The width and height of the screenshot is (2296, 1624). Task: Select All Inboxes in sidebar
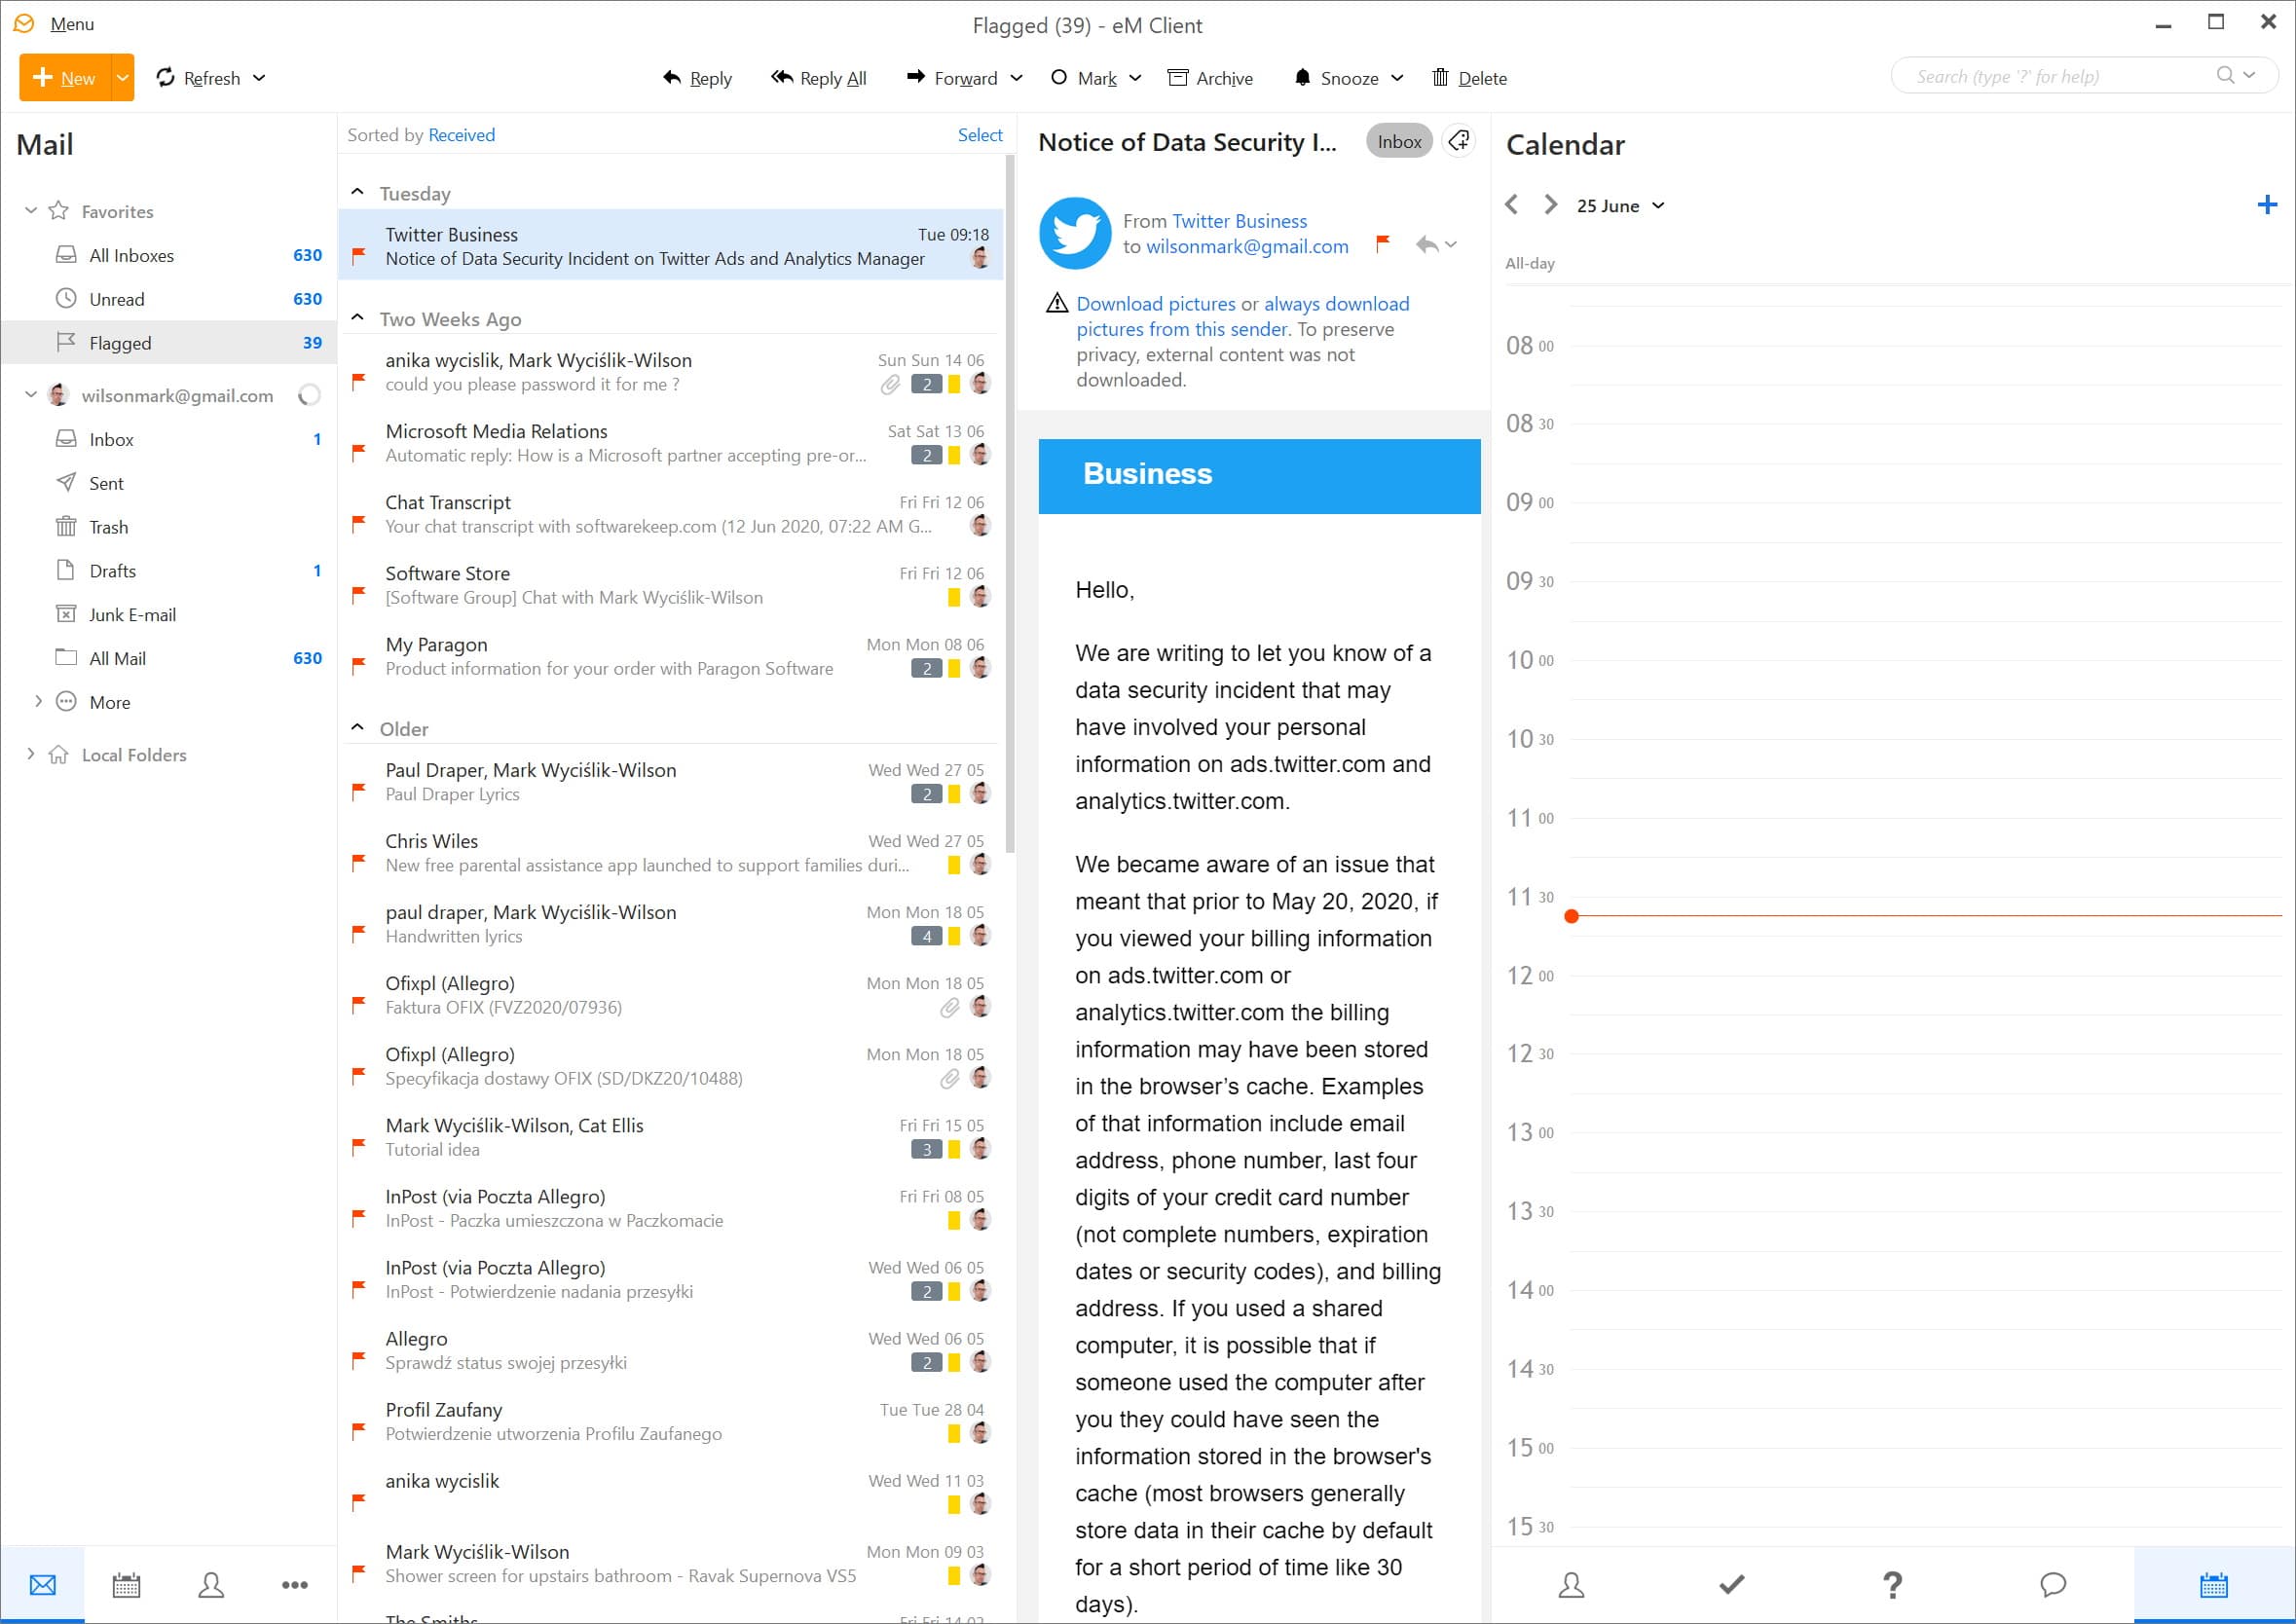pos(130,253)
